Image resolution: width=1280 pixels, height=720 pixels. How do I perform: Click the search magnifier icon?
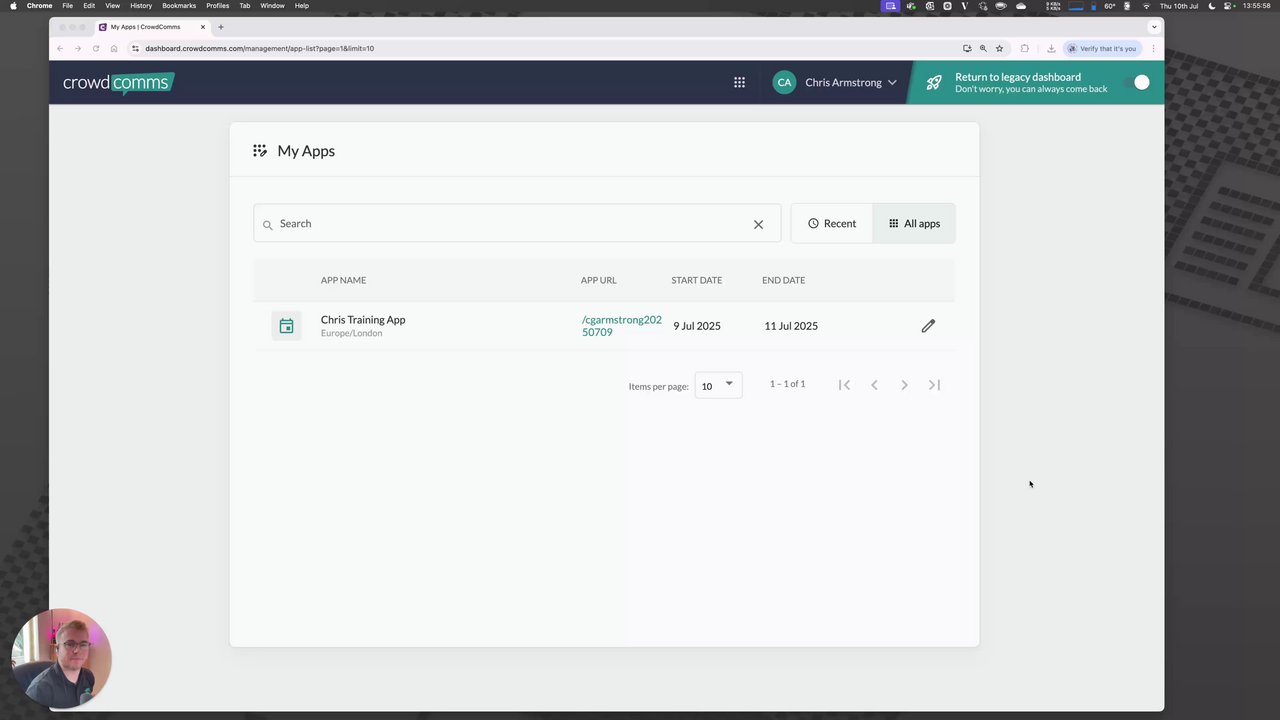coord(267,225)
